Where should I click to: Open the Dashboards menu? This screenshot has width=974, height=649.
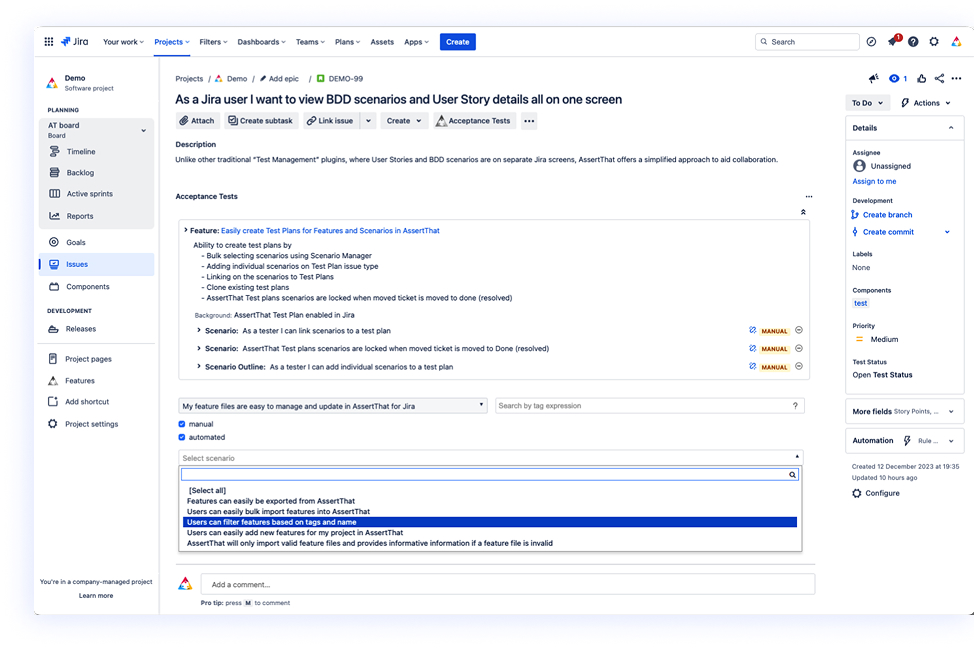(259, 42)
